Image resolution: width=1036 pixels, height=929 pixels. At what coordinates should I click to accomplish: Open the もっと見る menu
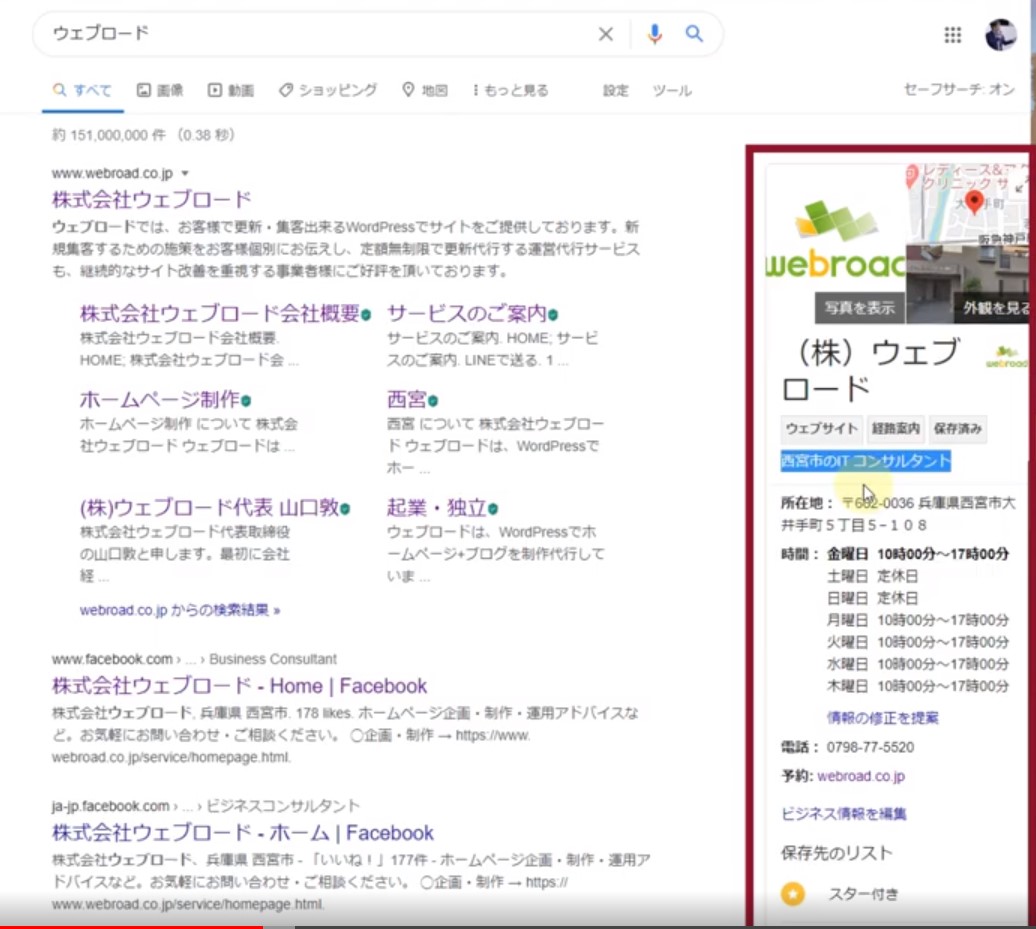(x=511, y=91)
